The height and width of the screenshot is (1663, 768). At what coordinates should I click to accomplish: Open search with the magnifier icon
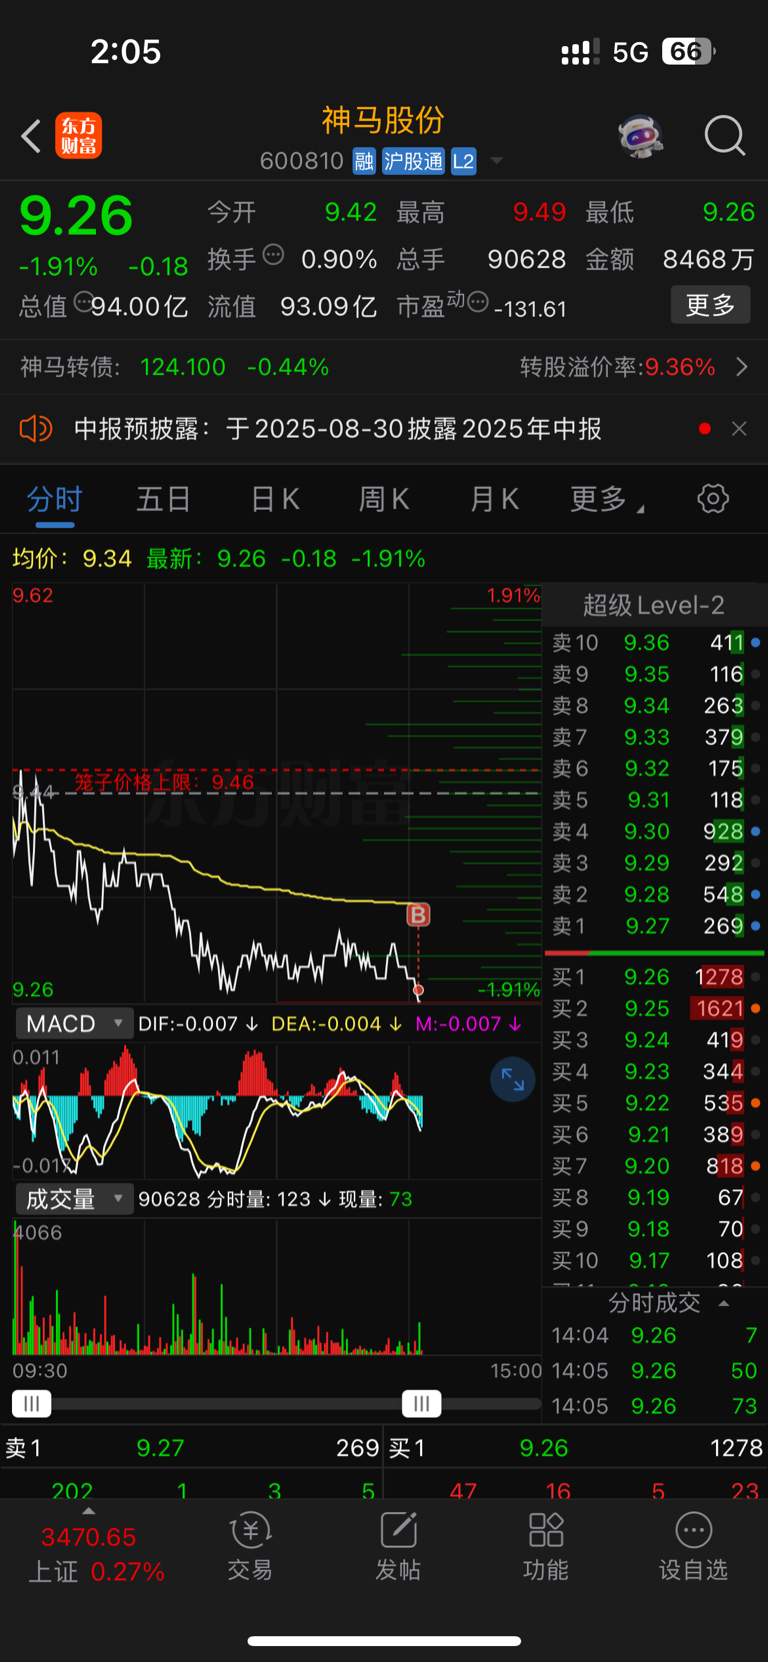[x=725, y=136]
